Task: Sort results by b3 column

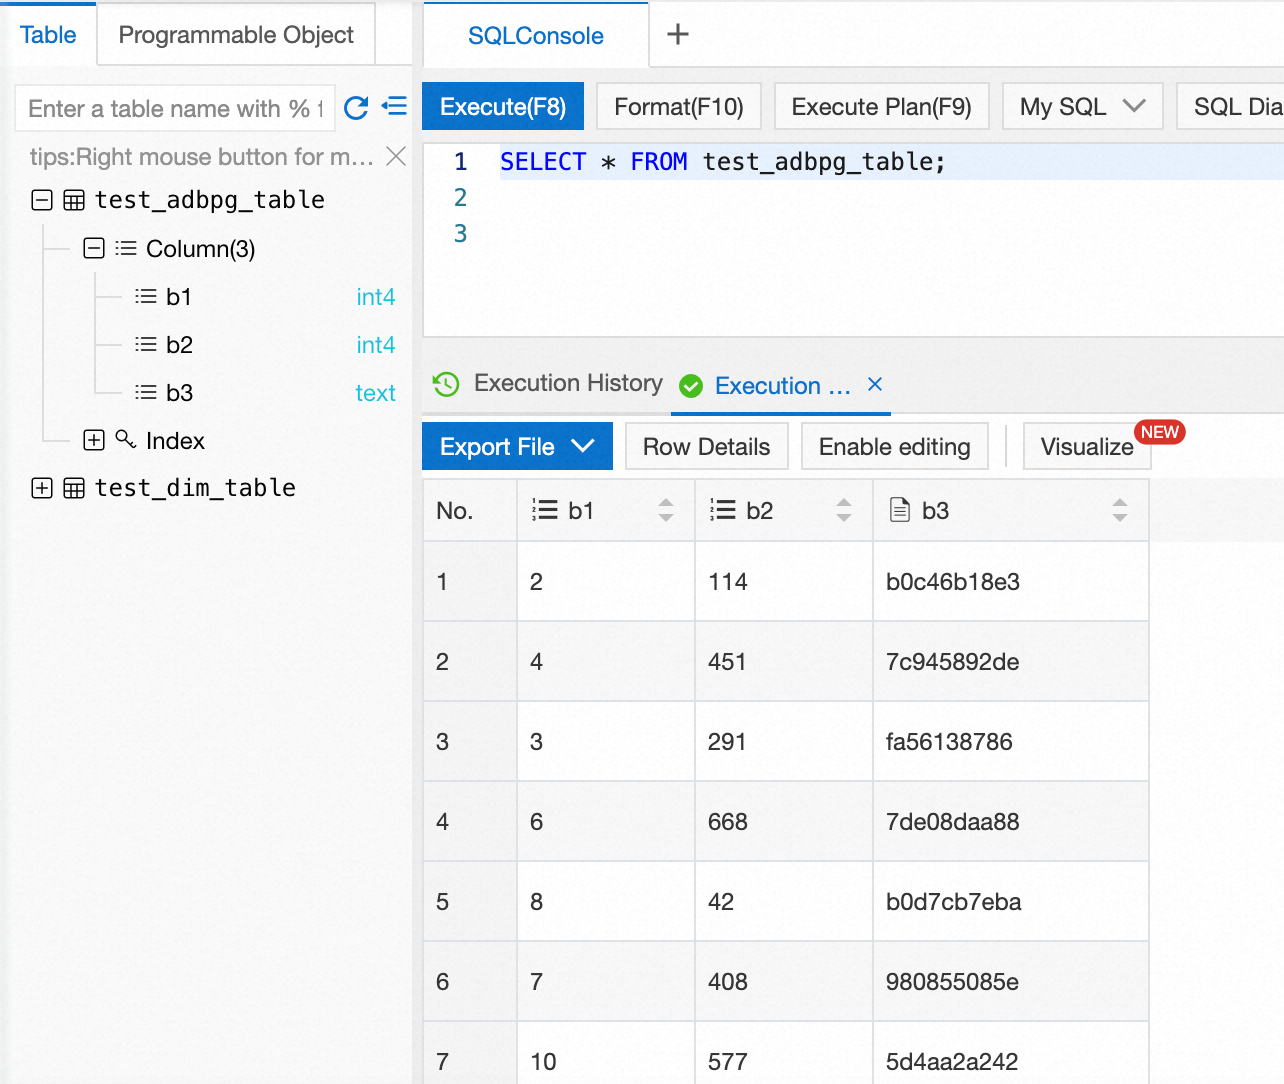Action: coord(1120,511)
